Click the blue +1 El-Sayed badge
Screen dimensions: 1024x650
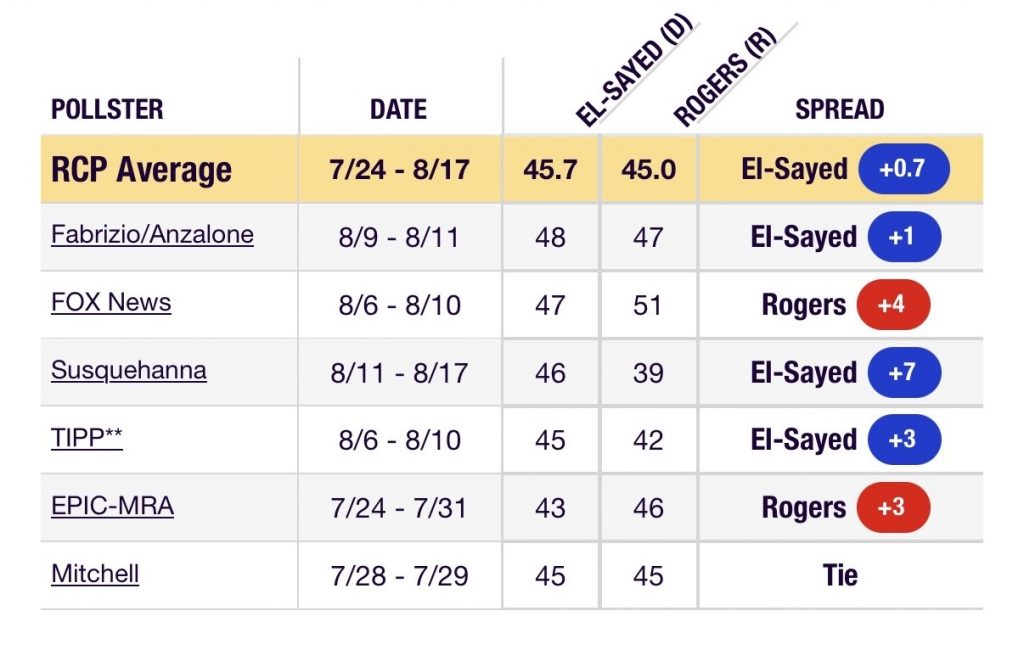(904, 236)
